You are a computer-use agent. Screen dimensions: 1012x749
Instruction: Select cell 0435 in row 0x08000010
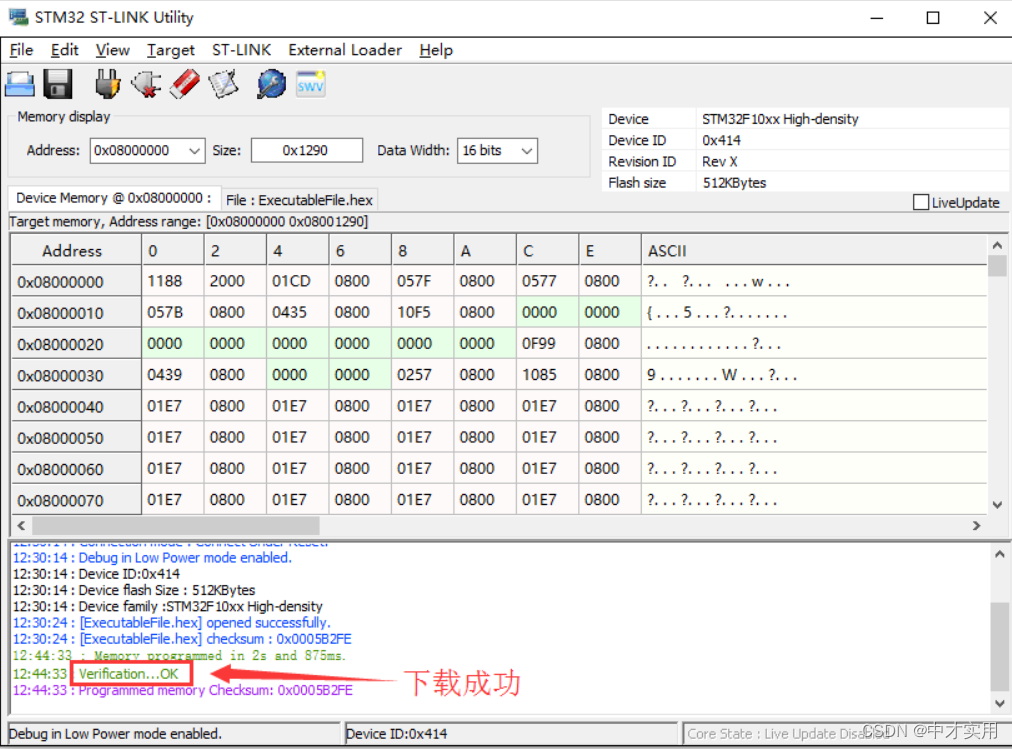coord(297,312)
